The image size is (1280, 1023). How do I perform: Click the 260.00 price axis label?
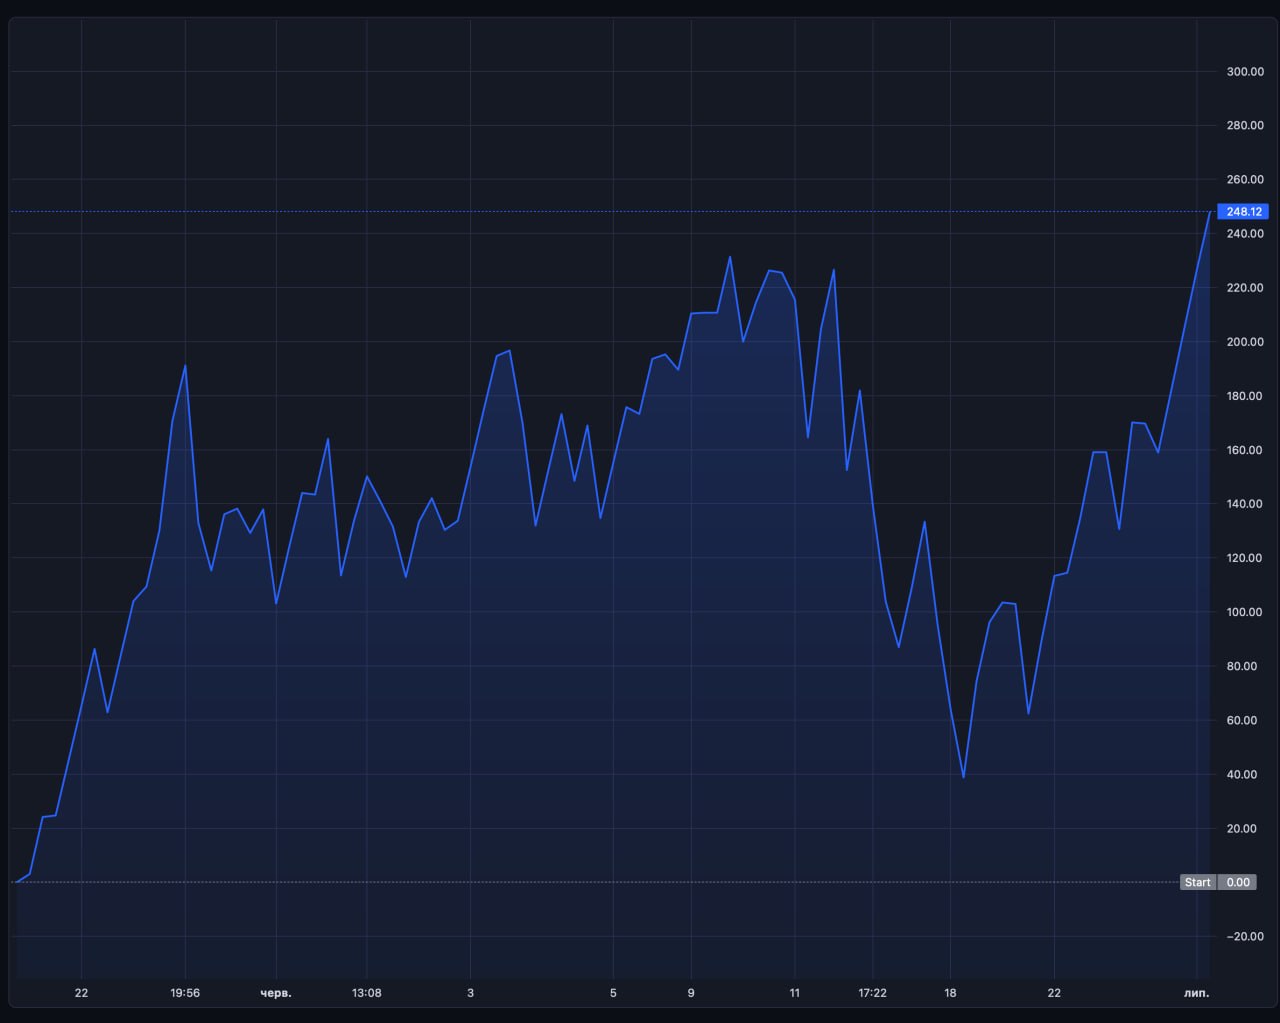coord(1245,180)
